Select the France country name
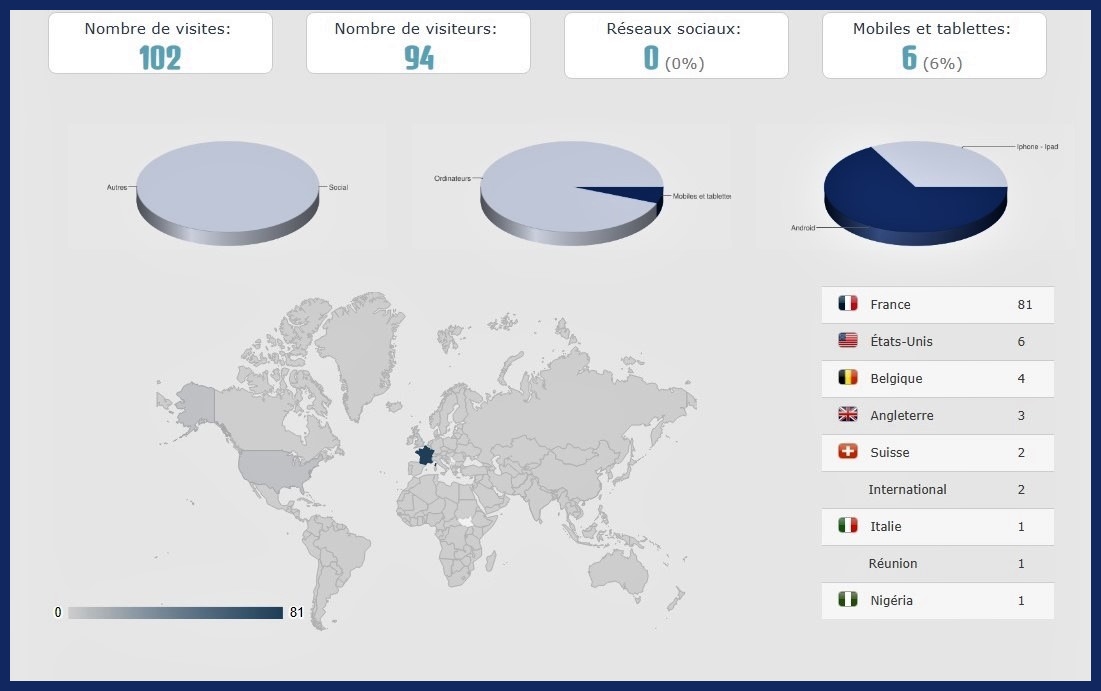The image size is (1101, 691). 890,305
